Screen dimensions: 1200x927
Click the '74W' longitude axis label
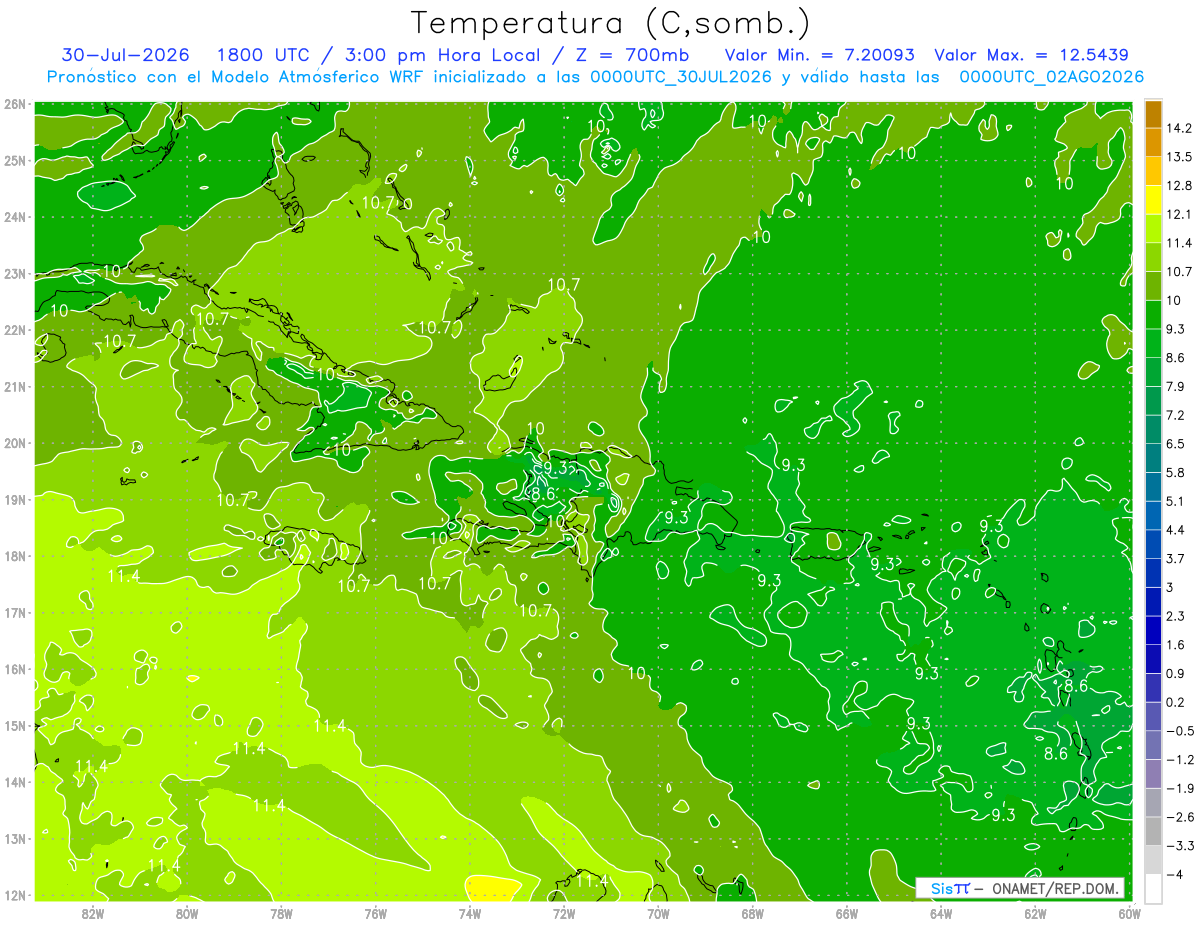coord(470,914)
